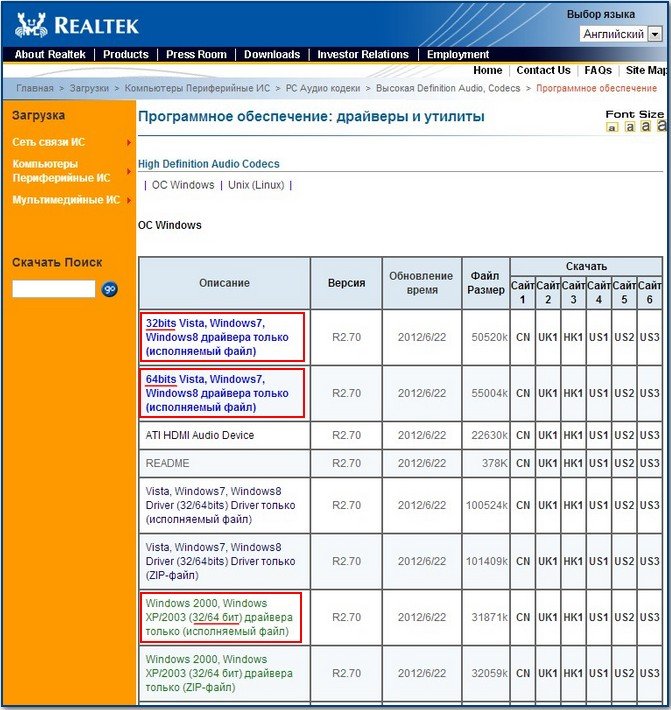Download README from HK1 site
The width and height of the screenshot is (671, 710).
573,463
